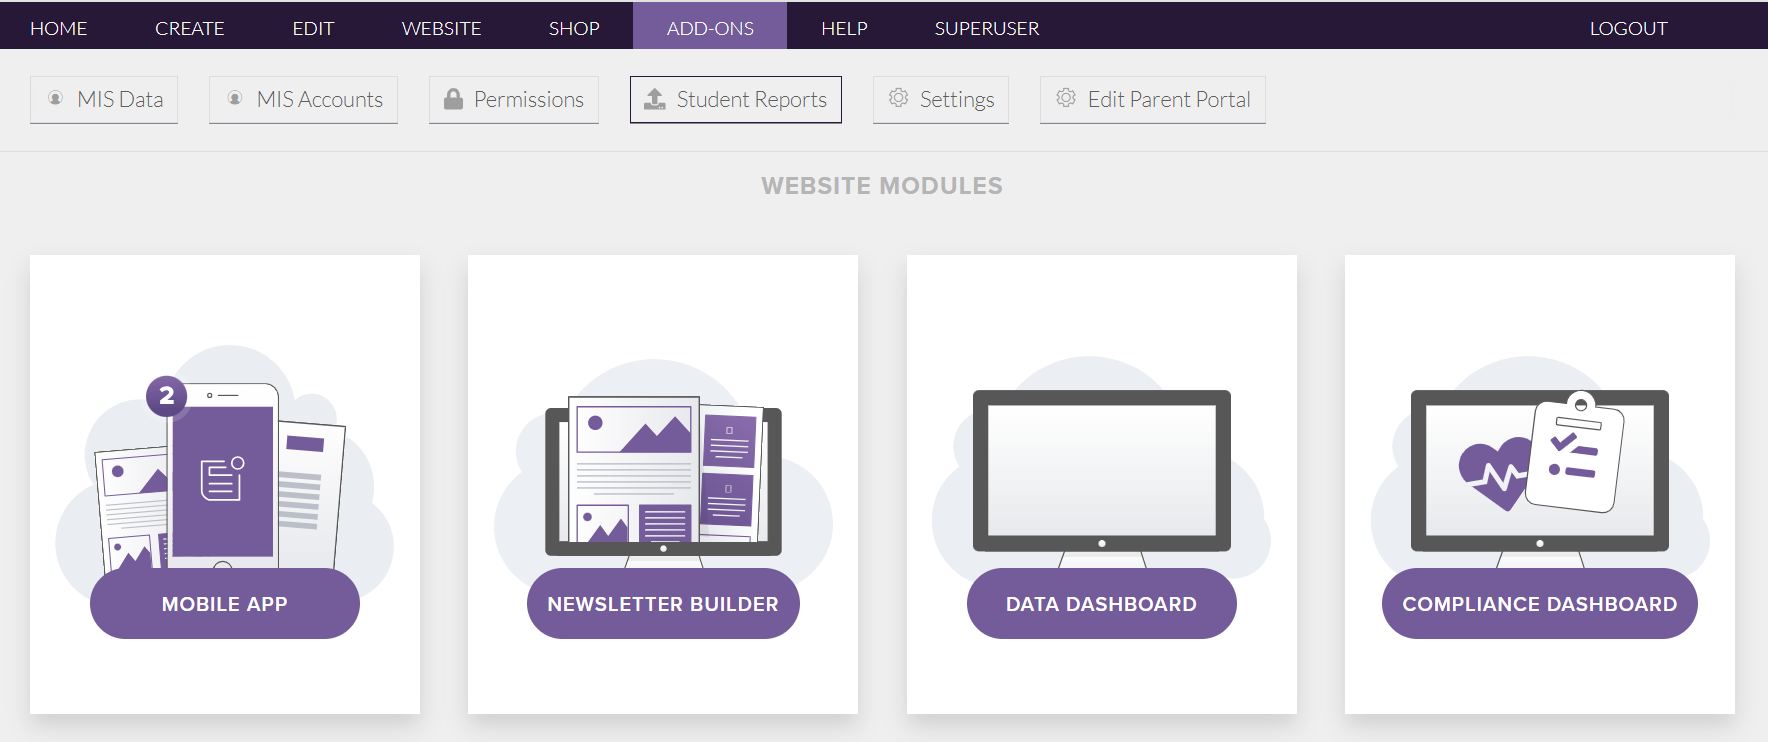Select the SUPERUSER menu item
Screen dimensions: 1768x742
point(986,28)
